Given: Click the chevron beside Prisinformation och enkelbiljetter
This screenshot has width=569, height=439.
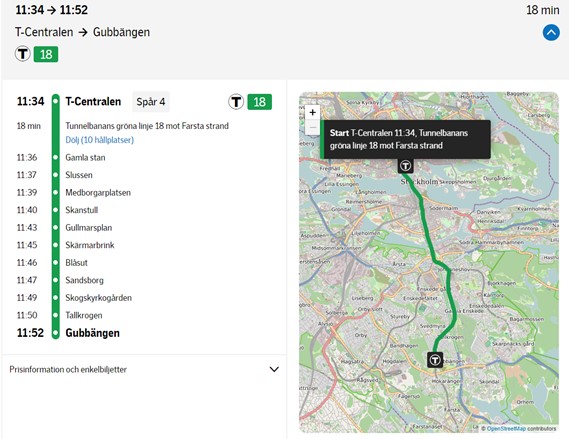Looking at the screenshot, I should [274, 369].
